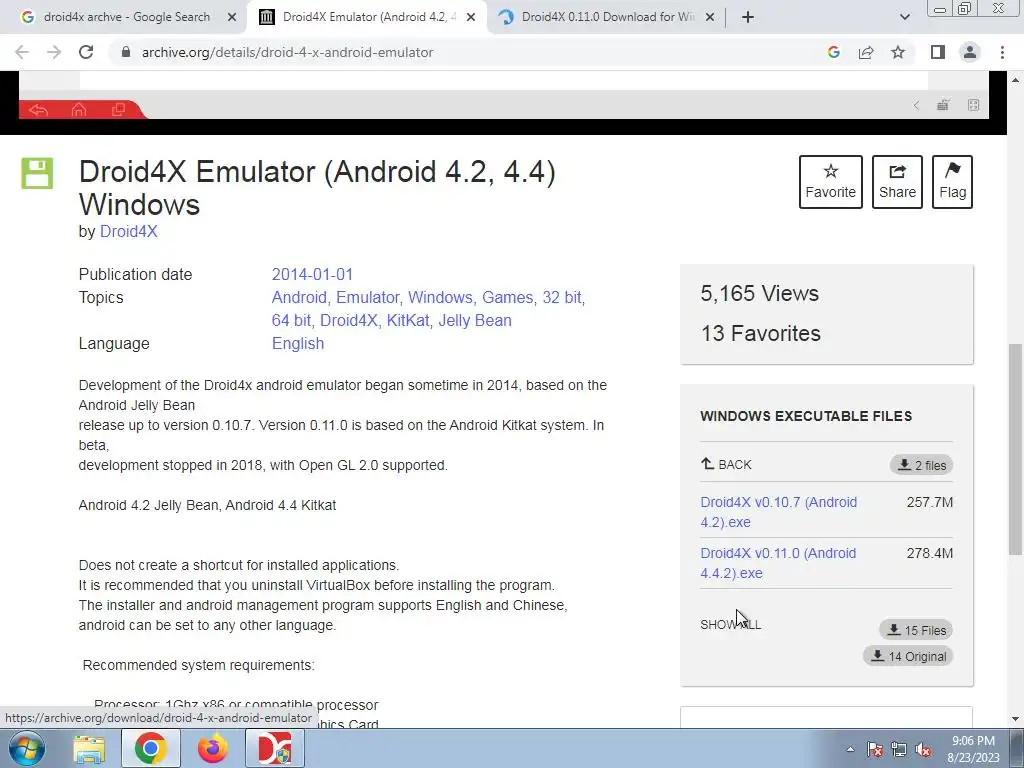Launch Firefox from the taskbar
1024x768 pixels.
click(x=213, y=748)
